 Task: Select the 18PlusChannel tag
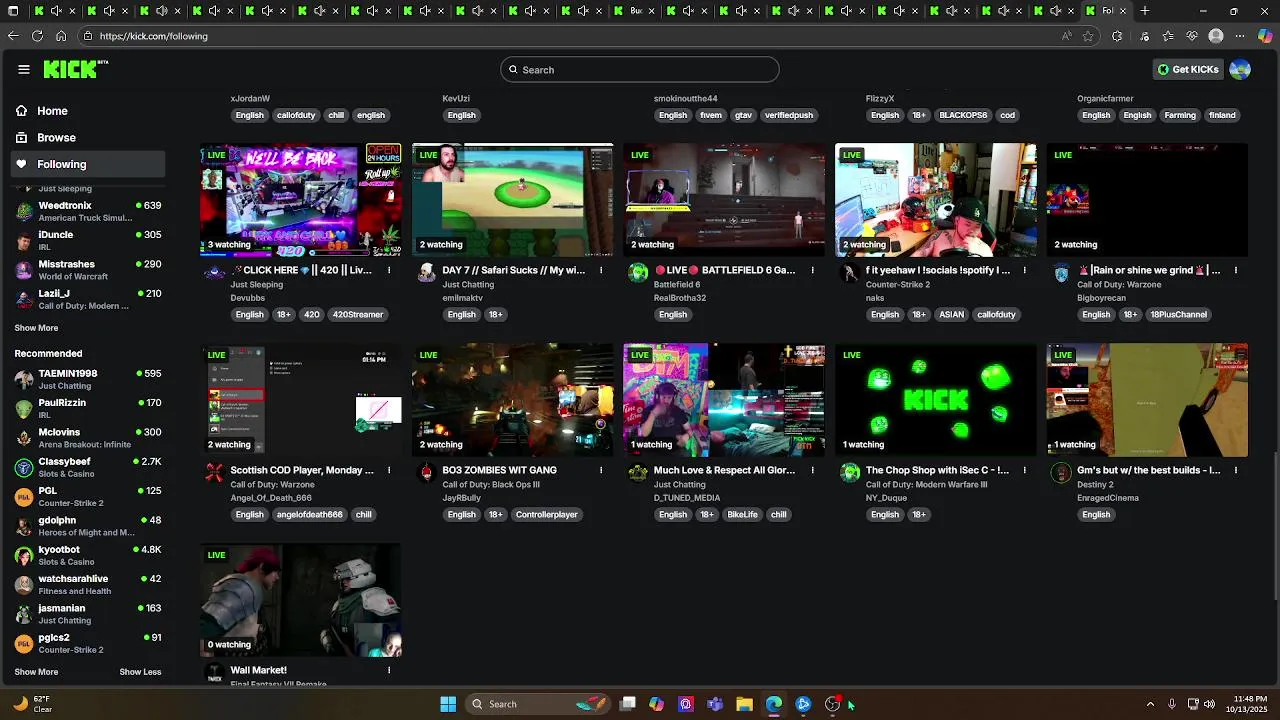pyautogui.click(x=1179, y=314)
